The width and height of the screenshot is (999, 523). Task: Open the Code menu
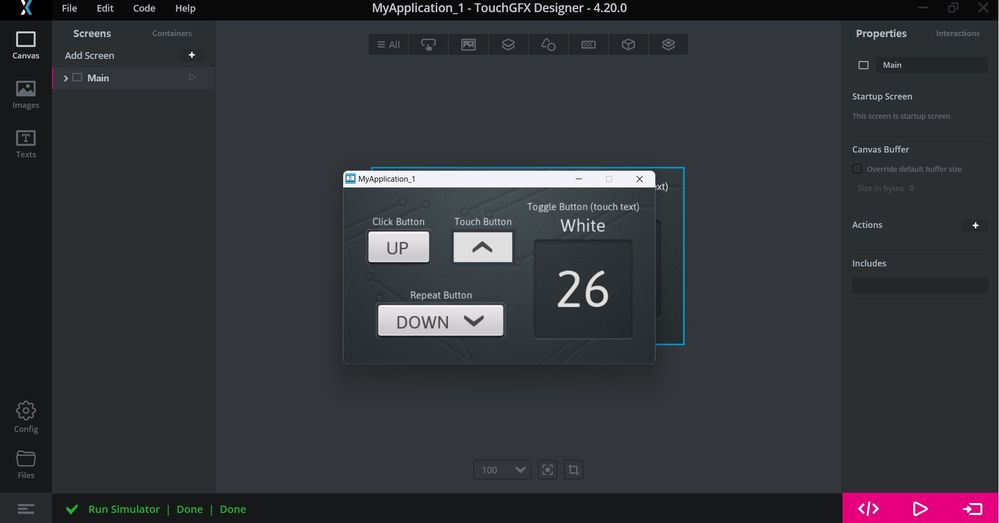144,8
